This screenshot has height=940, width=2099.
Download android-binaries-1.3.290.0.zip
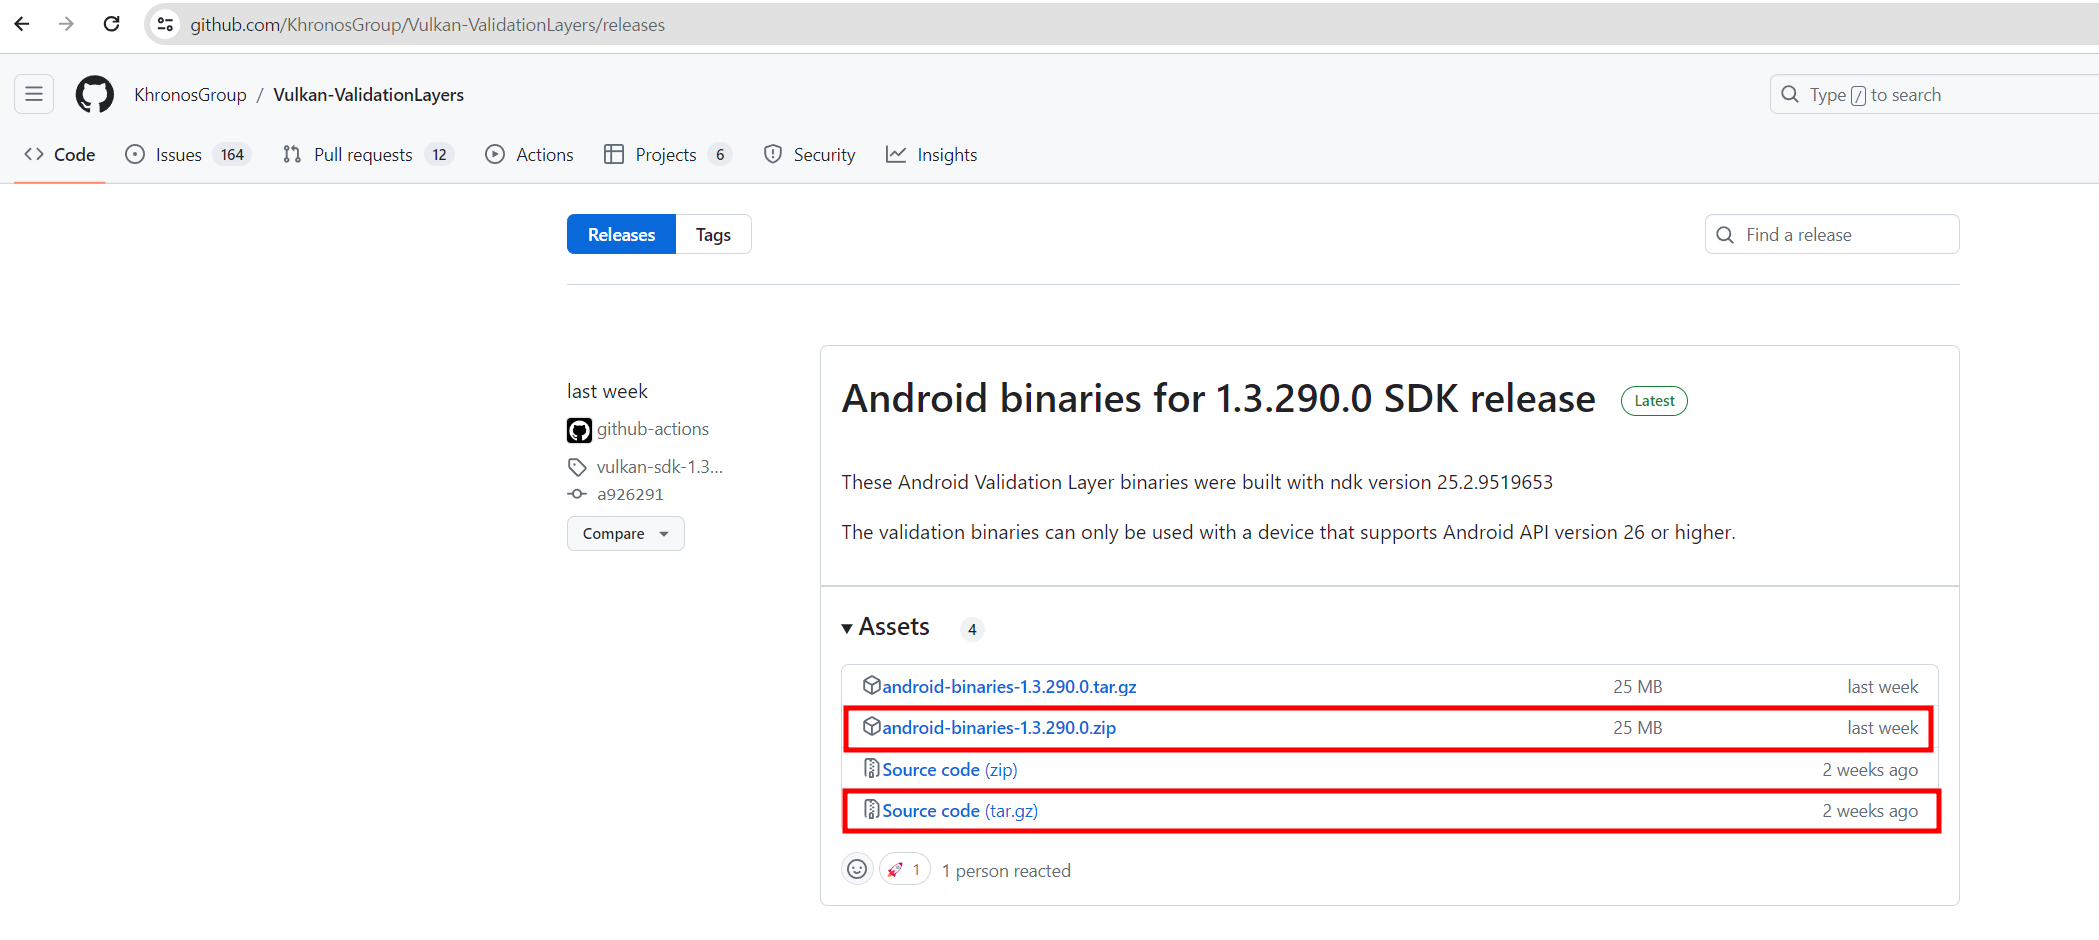point(999,728)
